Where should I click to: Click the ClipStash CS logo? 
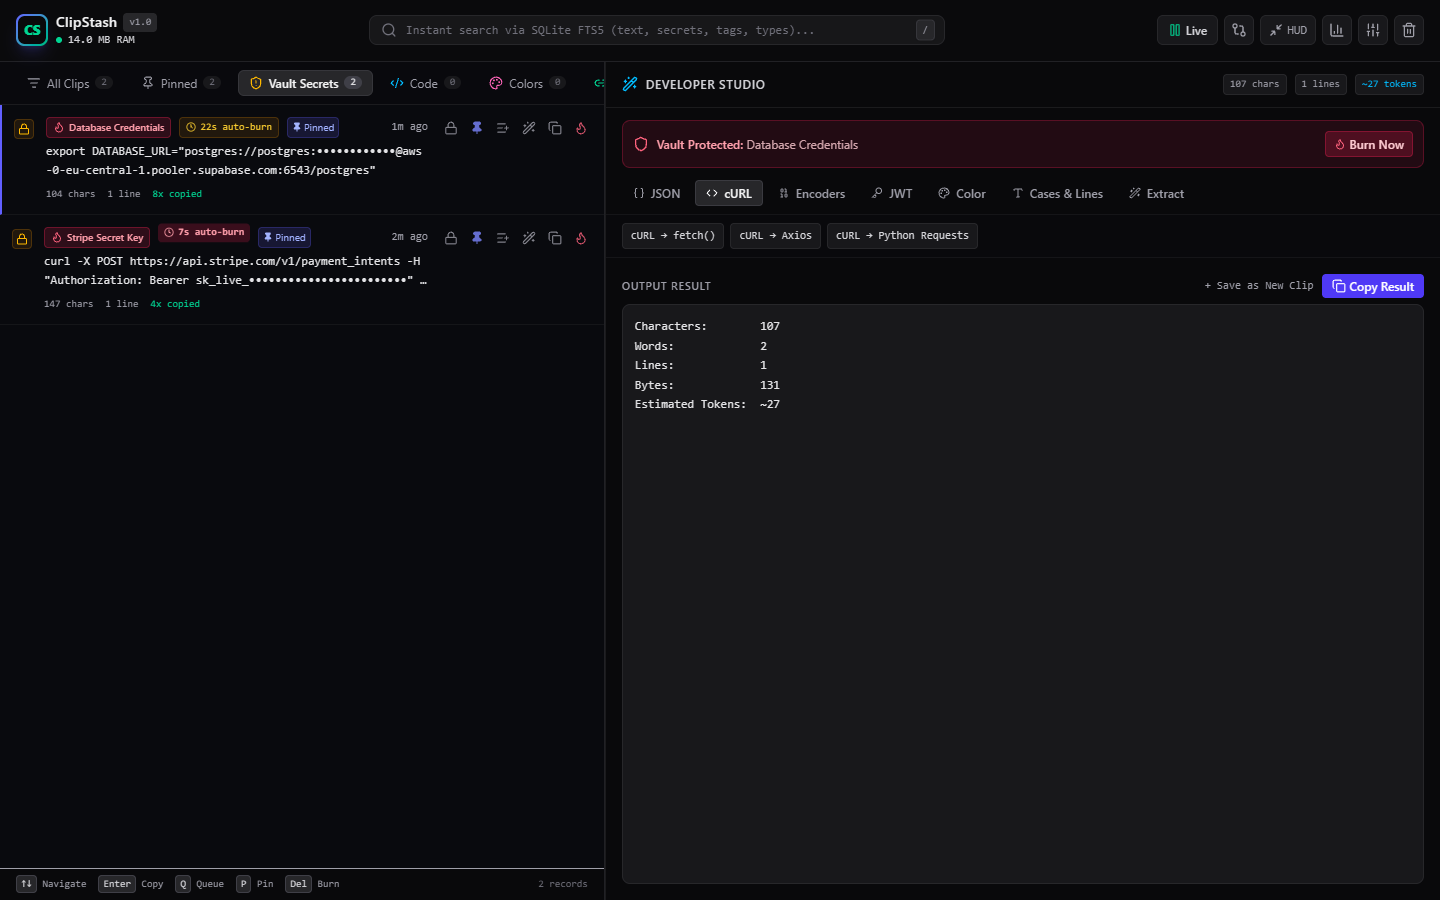click(32, 30)
